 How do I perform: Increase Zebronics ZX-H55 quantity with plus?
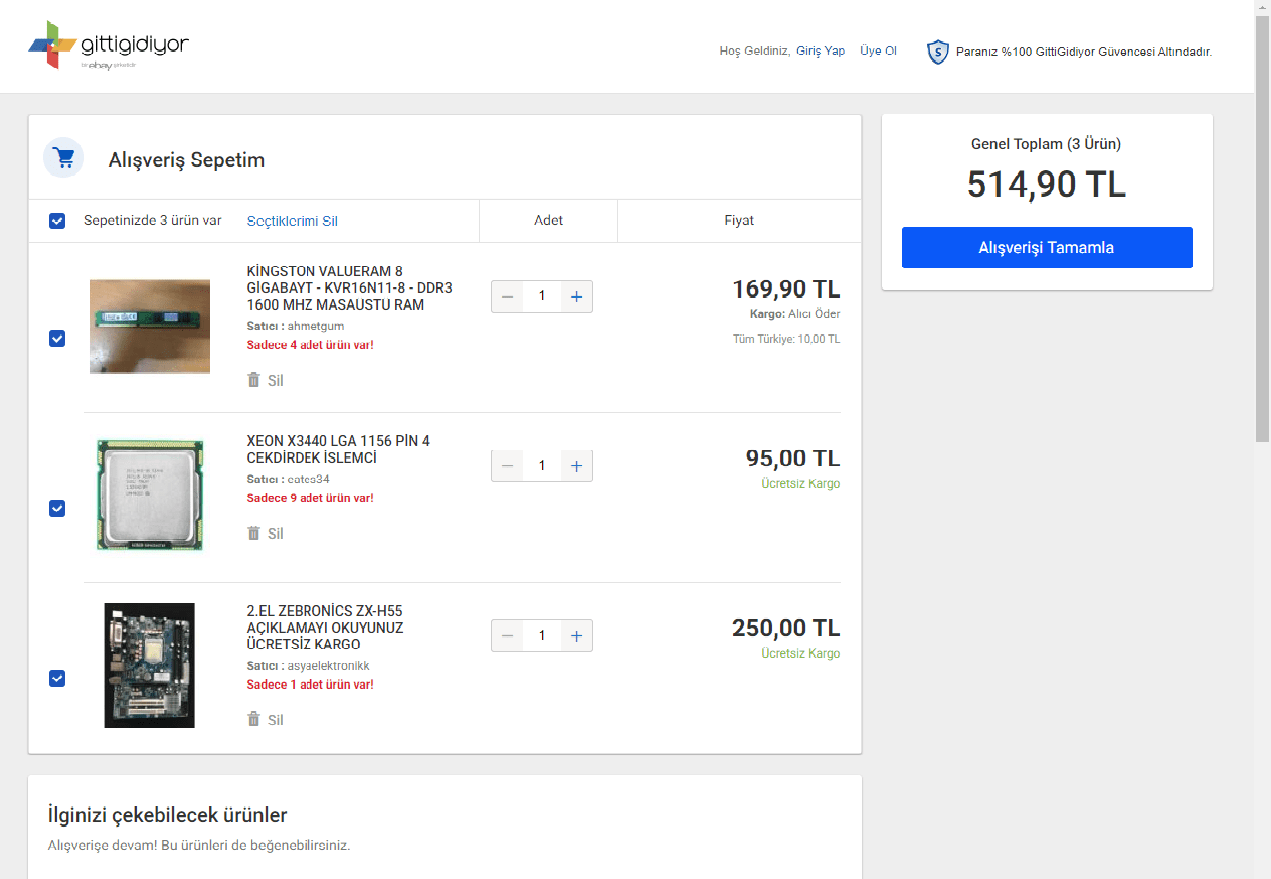(x=576, y=636)
